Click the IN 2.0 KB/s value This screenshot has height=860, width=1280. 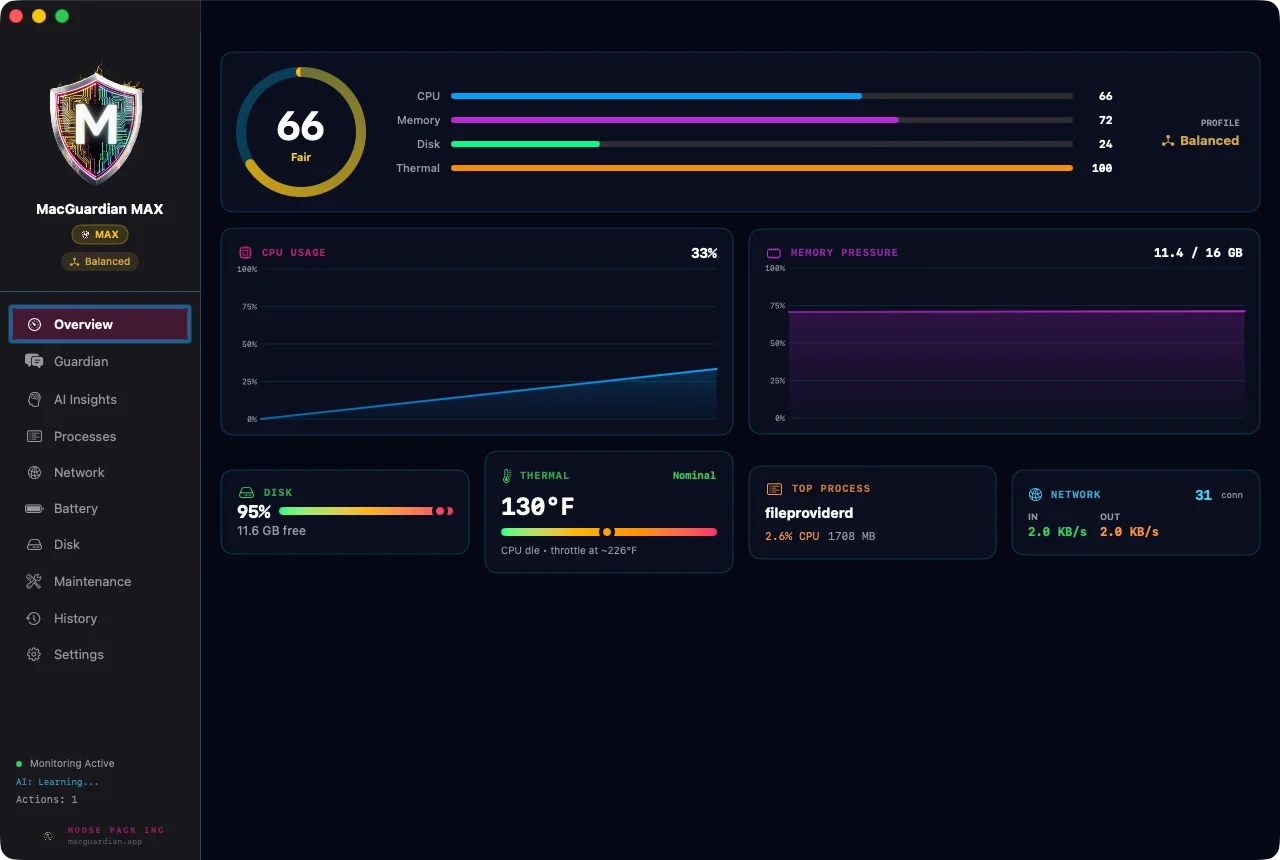[1057, 532]
